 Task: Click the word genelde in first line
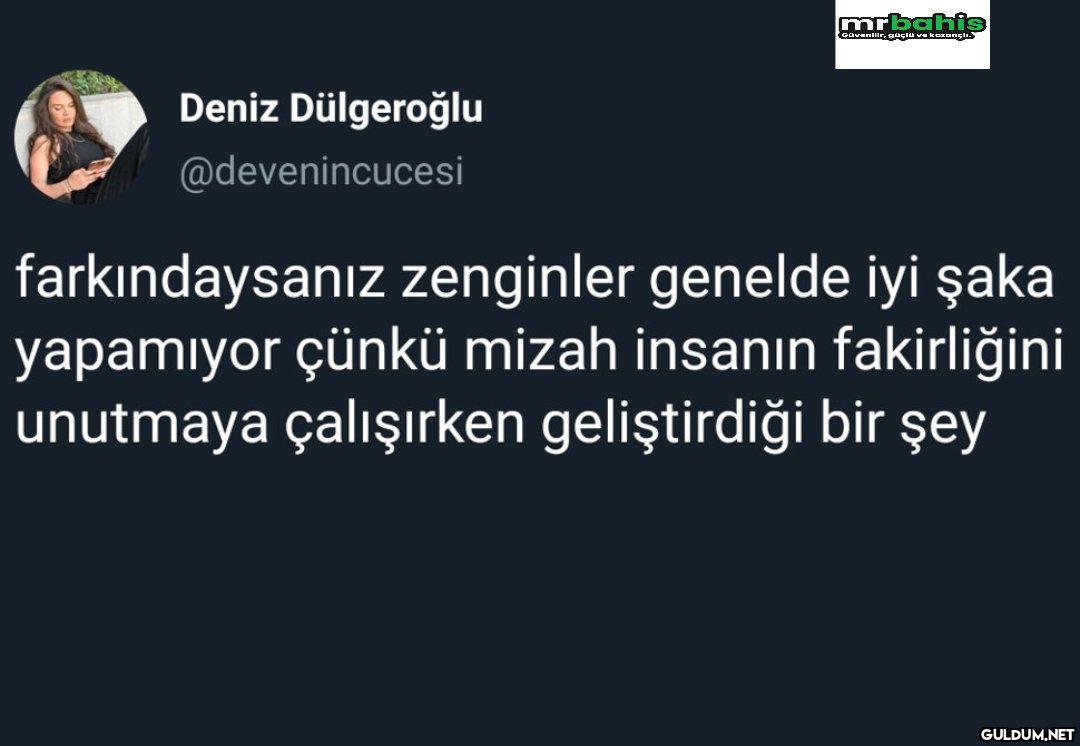pos(748,279)
